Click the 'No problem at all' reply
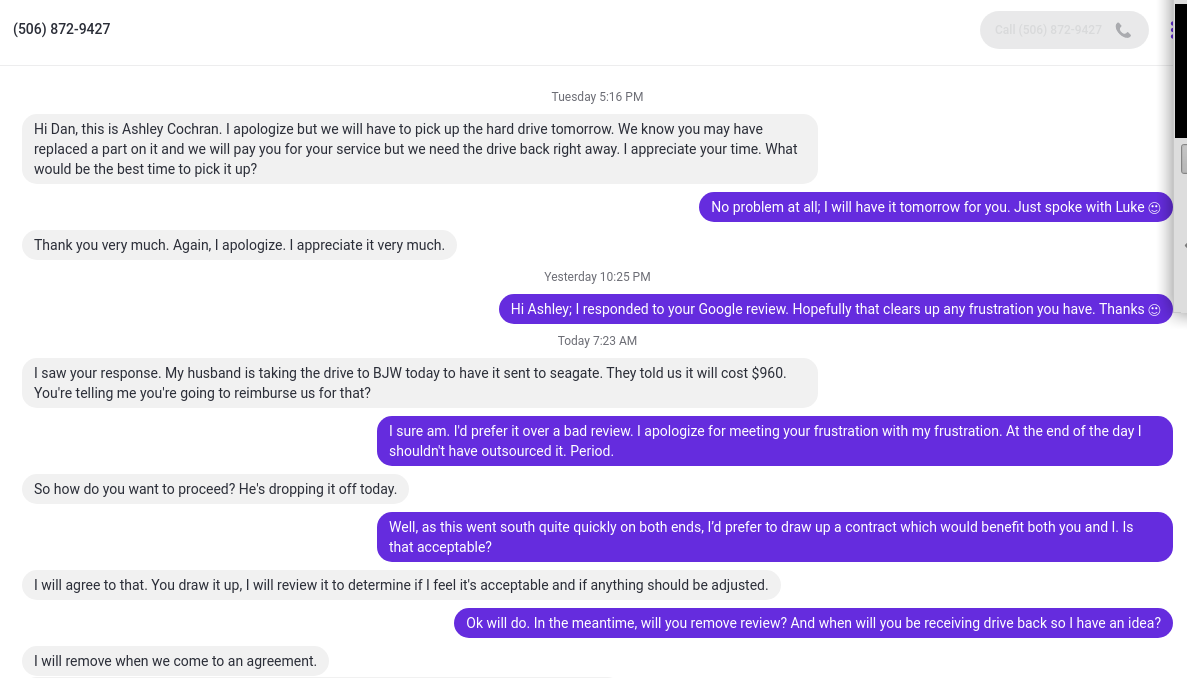The width and height of the screenshot is (1187, 678). (936, 207)
